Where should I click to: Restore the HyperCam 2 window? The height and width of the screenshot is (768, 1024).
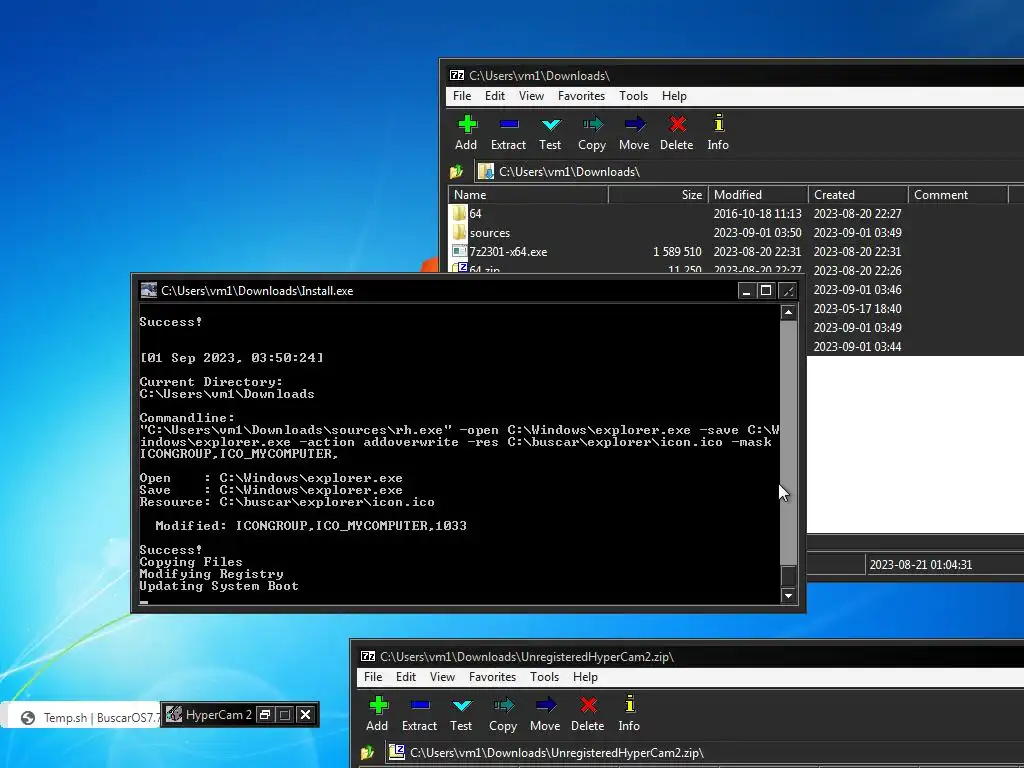[x=264, y=714]
